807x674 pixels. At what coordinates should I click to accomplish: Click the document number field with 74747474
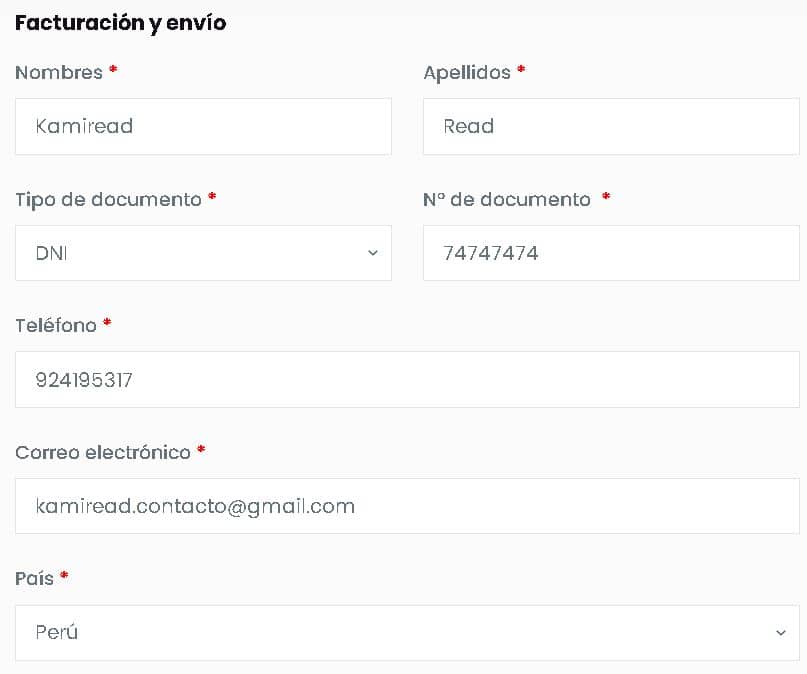coord(610,253)
